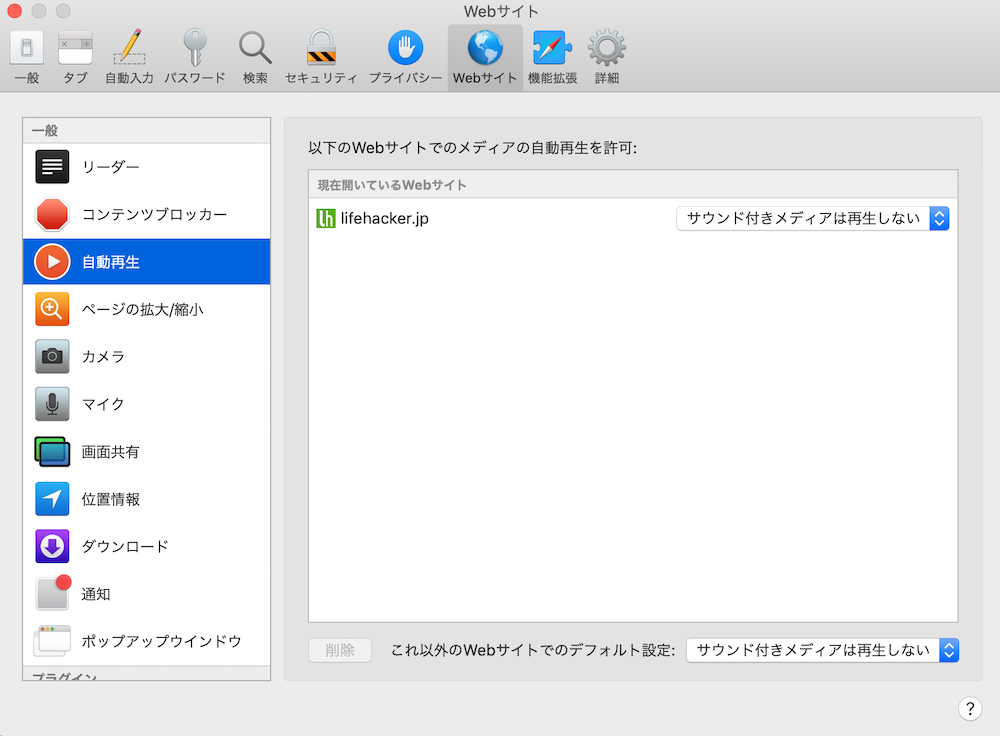This screenshot has width=1000, height=736.
Task: Open the 検索 (Search) magnifier icon
Action: [x=255, y=48]
